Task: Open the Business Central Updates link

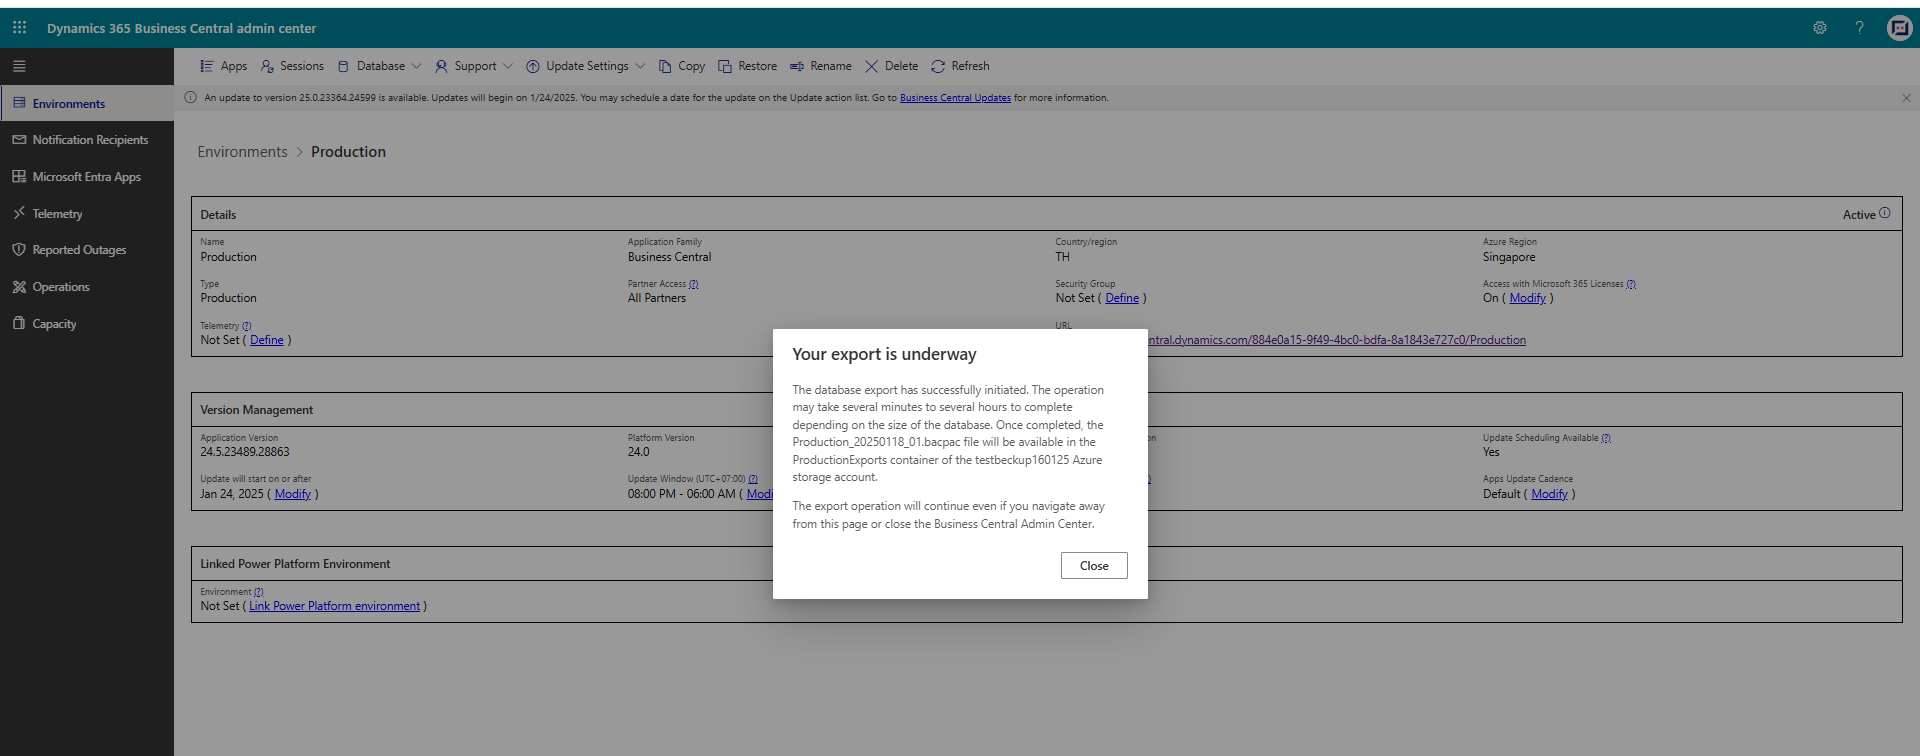Action: point(955,98)
